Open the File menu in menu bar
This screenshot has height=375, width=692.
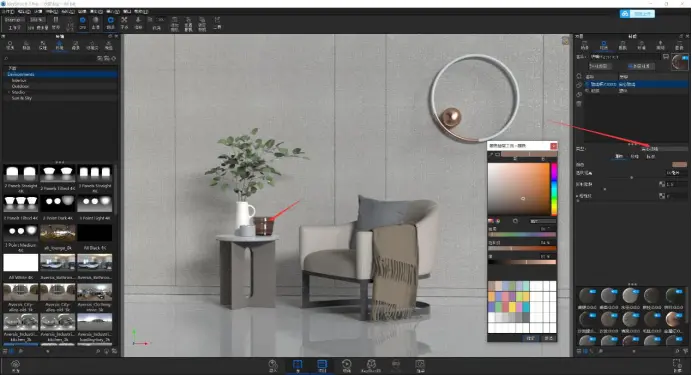coord(8,11)
